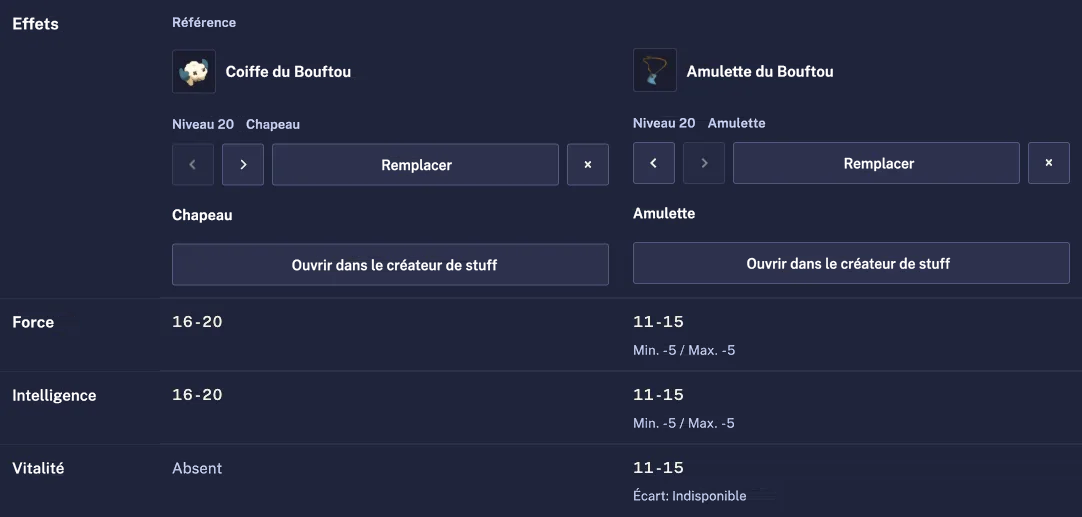Screen dimensions: 1082x517
Task: Select the Coiffe du Bouftou title
Action: [x=288, y=72]
